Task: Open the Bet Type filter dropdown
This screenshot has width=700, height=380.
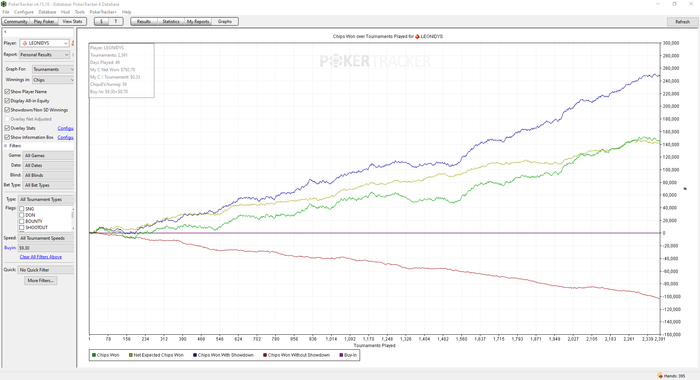Action: click(48, 185)
